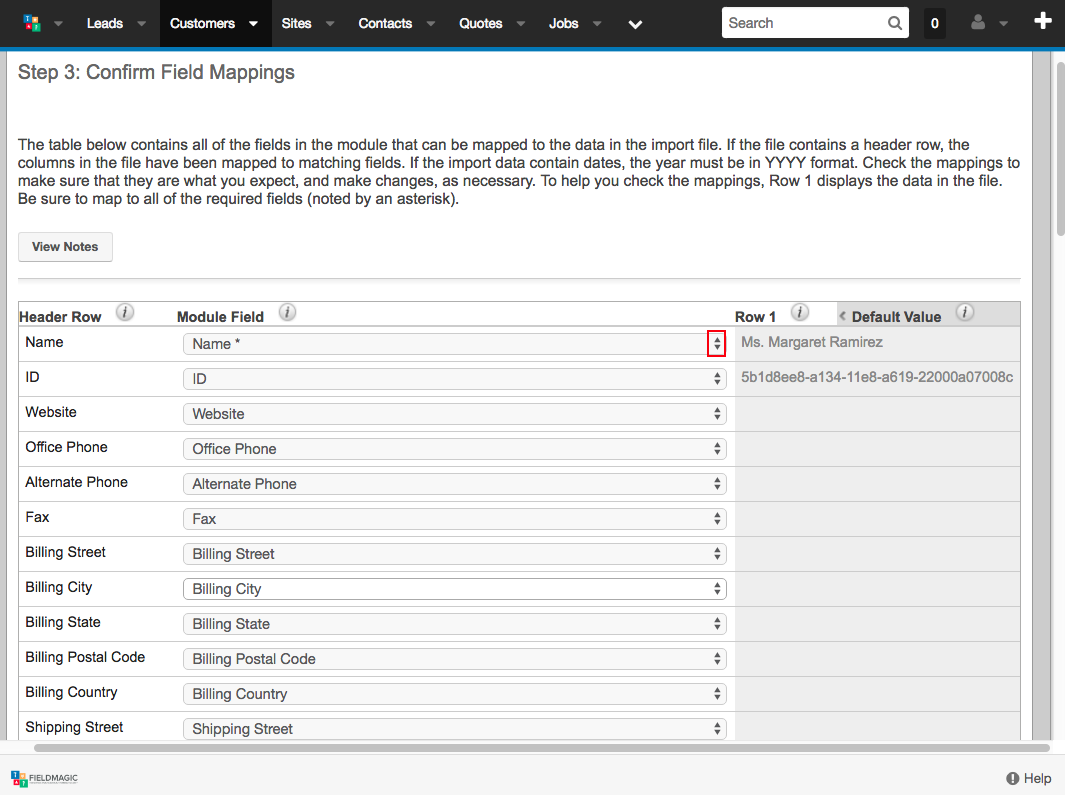This screenshot has width=1065, height=795.
Task: Open the Jobs module tab
Action: [563, 23]
